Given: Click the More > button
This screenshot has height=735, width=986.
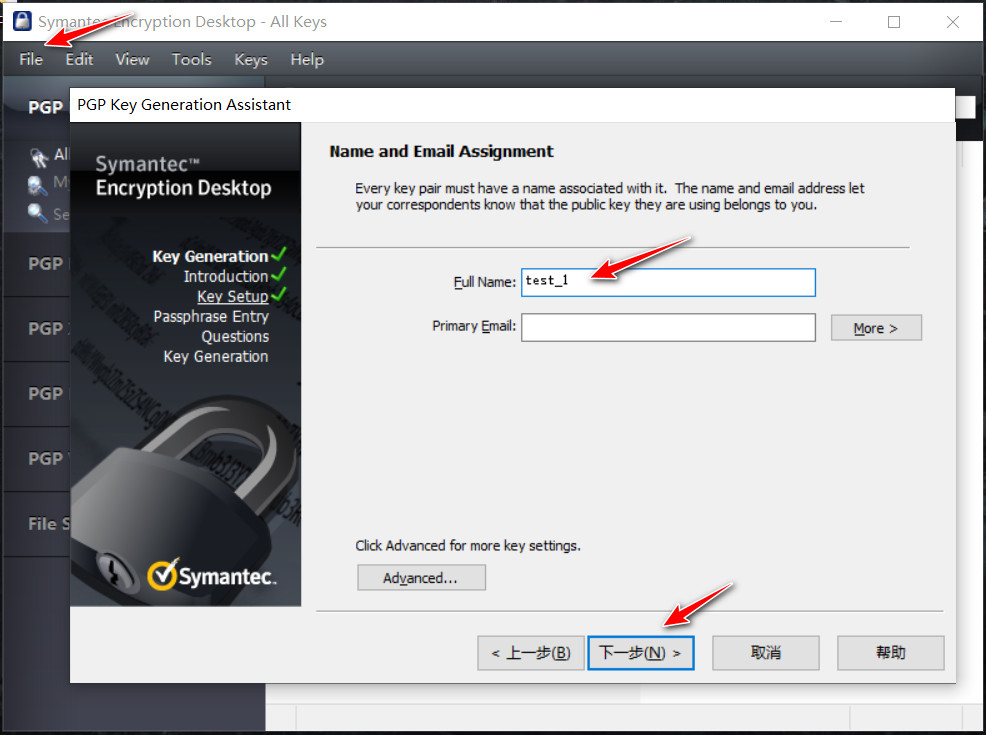Looking at the screenshot, I should (876, 328).
